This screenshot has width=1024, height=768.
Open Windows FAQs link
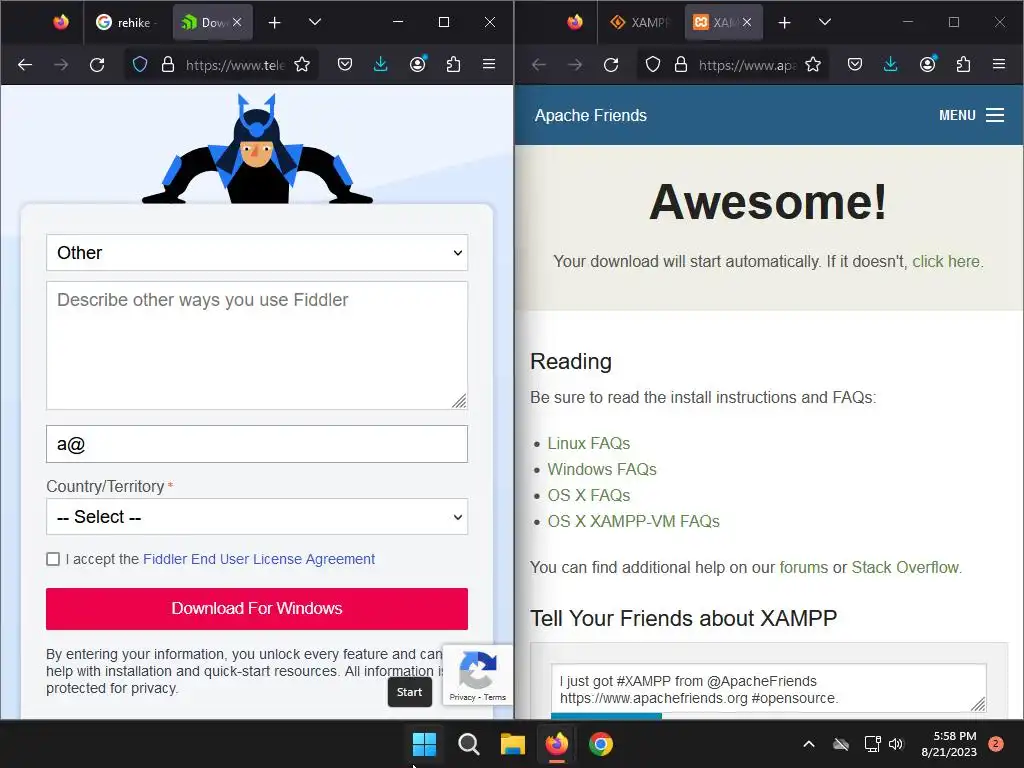click(601, 470)
